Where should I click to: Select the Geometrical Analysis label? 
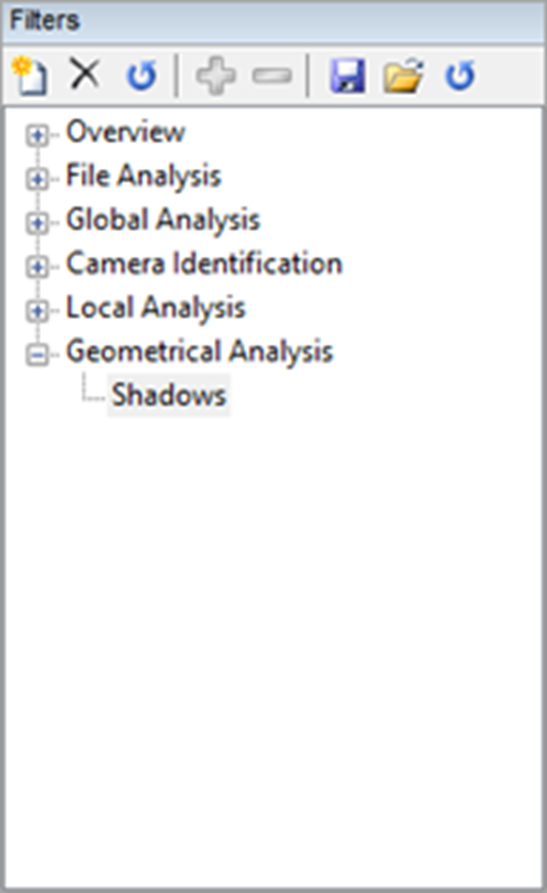coord(199,351)
